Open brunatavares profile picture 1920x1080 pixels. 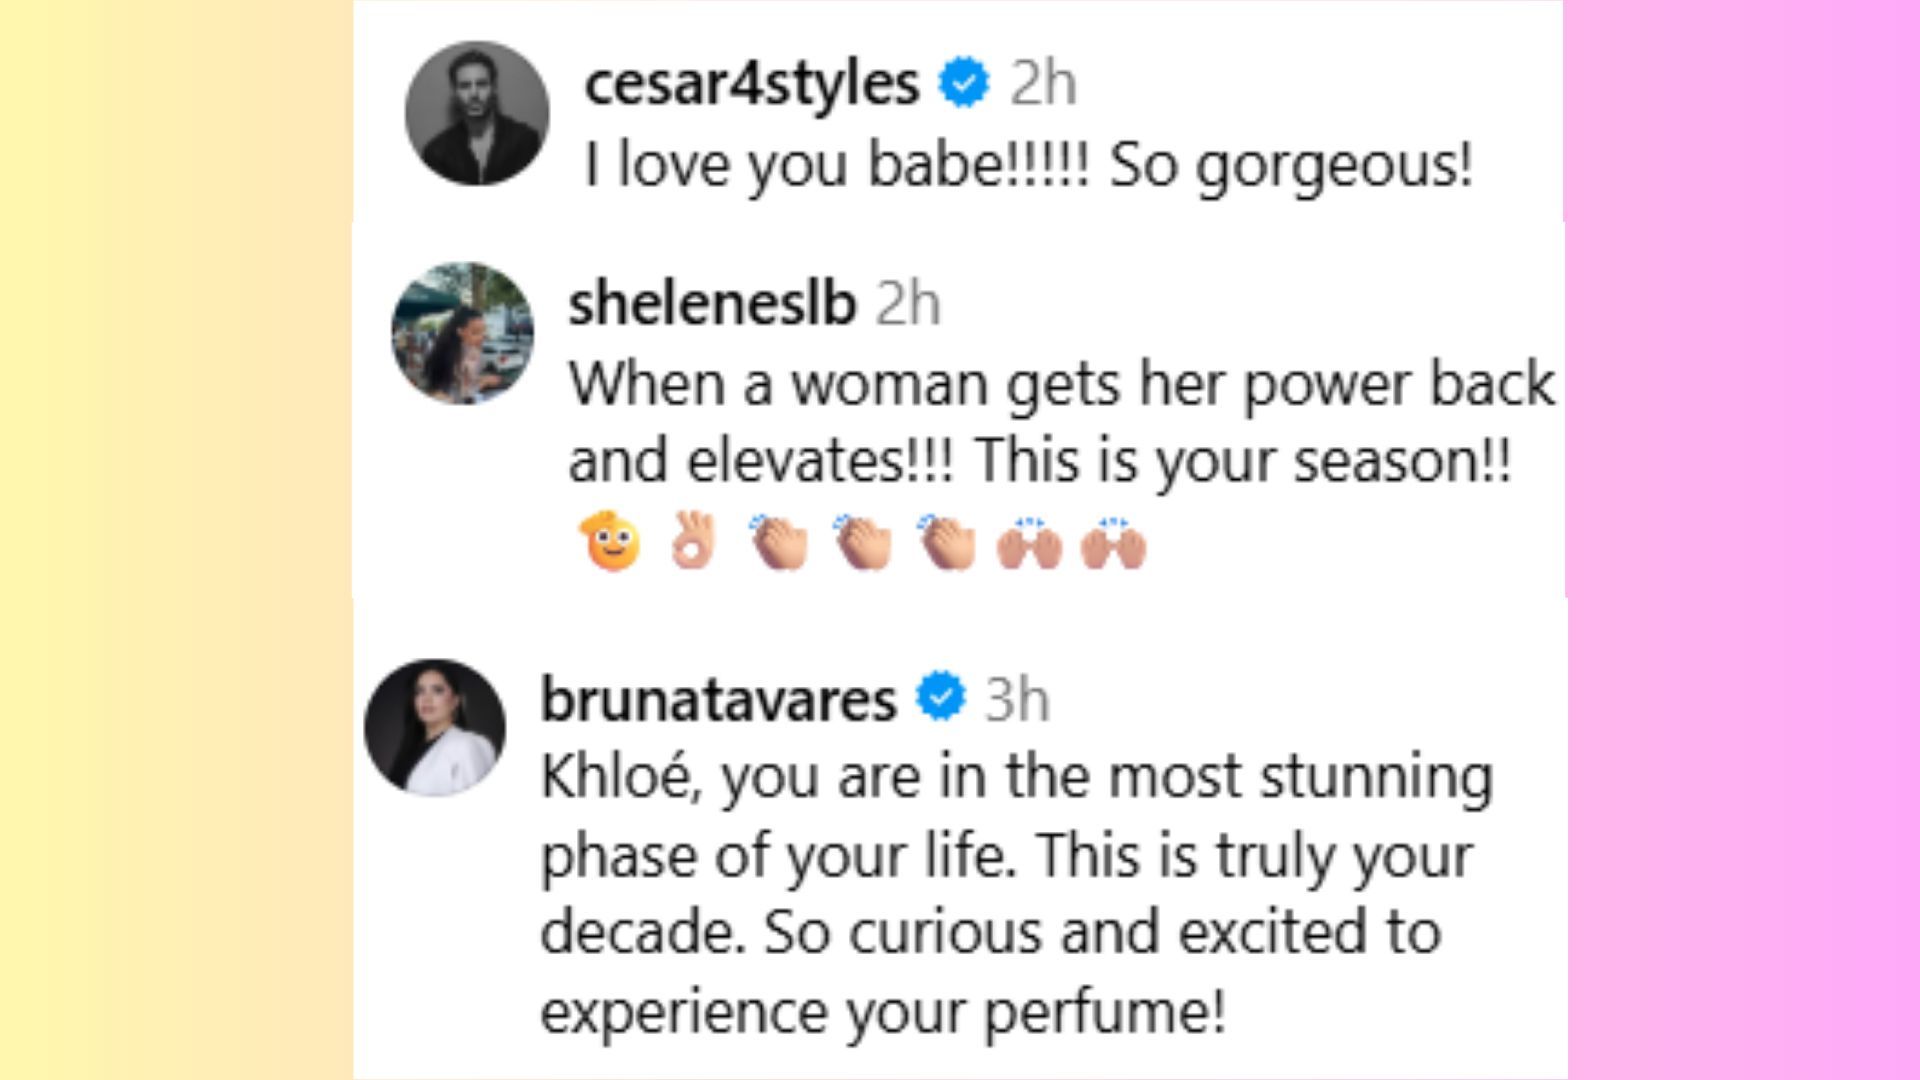[435, 727]
